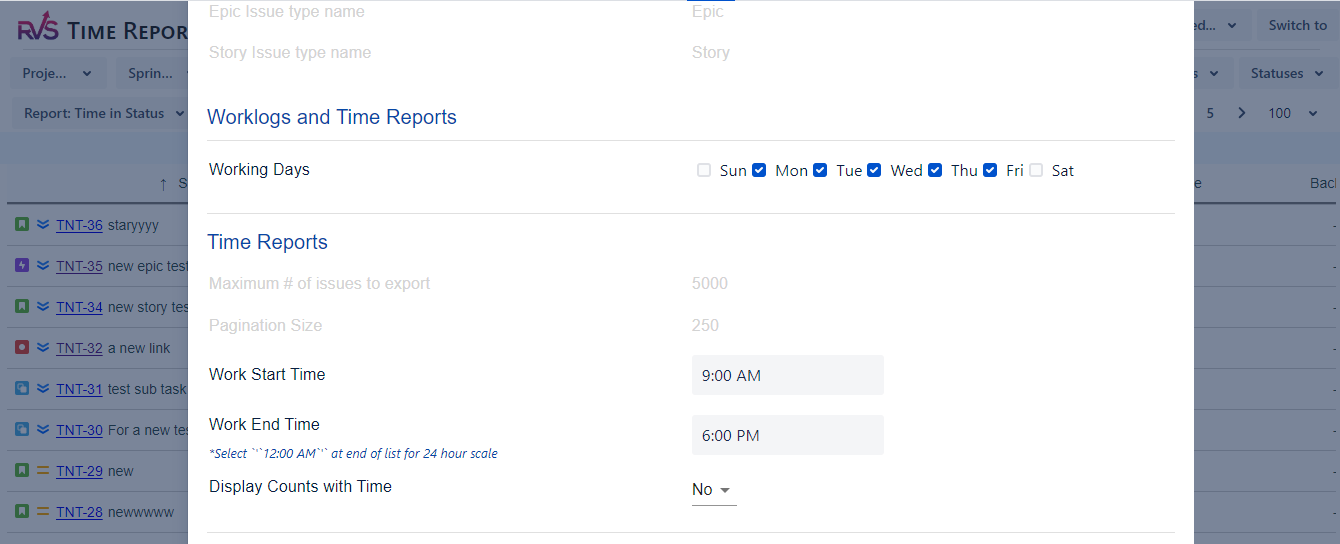1340x544 pixels.
Task: Click the sort ascending arrow in table header
Action: coord(163,184)
